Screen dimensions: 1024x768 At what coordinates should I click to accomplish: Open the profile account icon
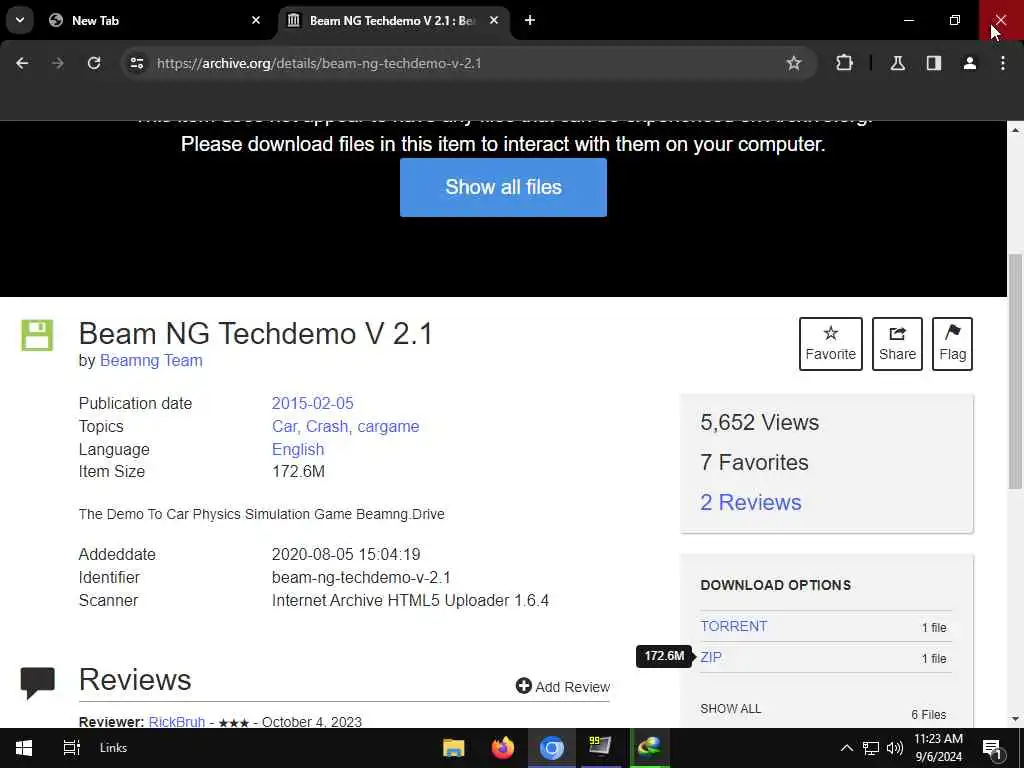[970, 63]
